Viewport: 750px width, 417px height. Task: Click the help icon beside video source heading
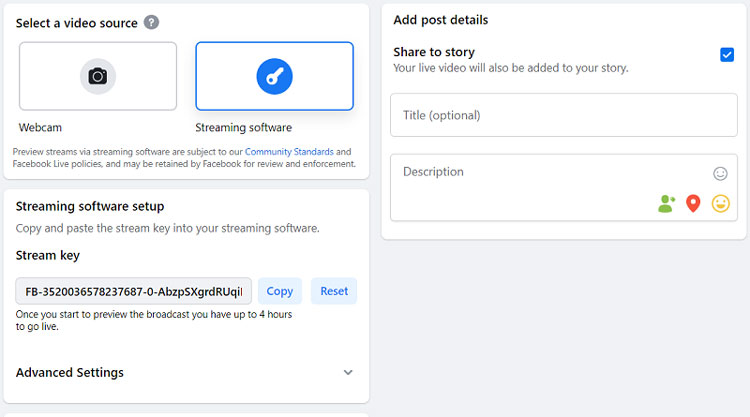[151, 22]
